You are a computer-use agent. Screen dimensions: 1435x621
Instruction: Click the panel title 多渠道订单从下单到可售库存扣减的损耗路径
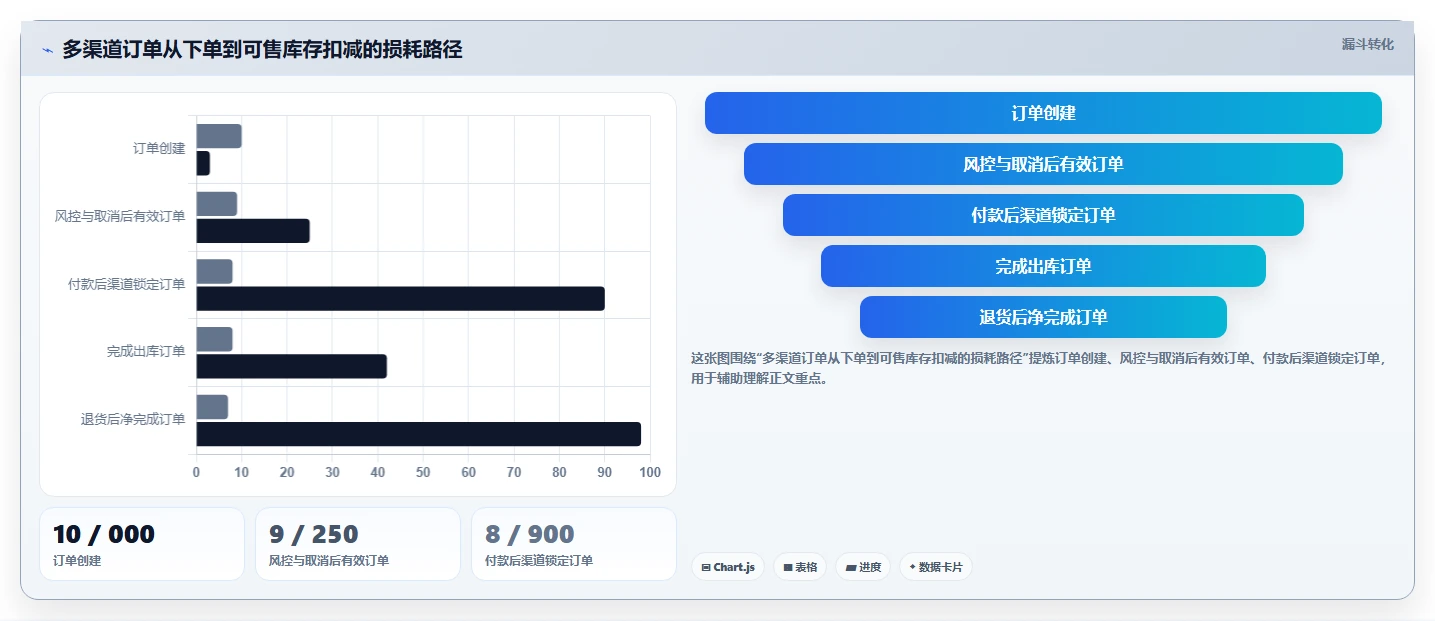click(262, 50)
